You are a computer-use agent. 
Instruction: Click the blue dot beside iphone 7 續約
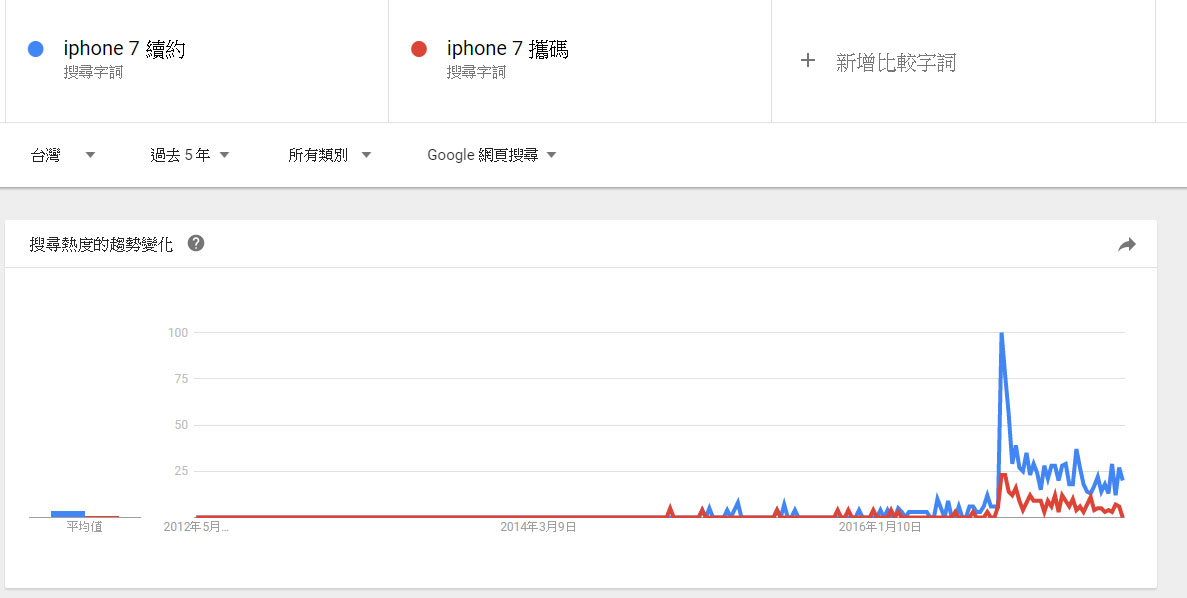coord(36,48)
